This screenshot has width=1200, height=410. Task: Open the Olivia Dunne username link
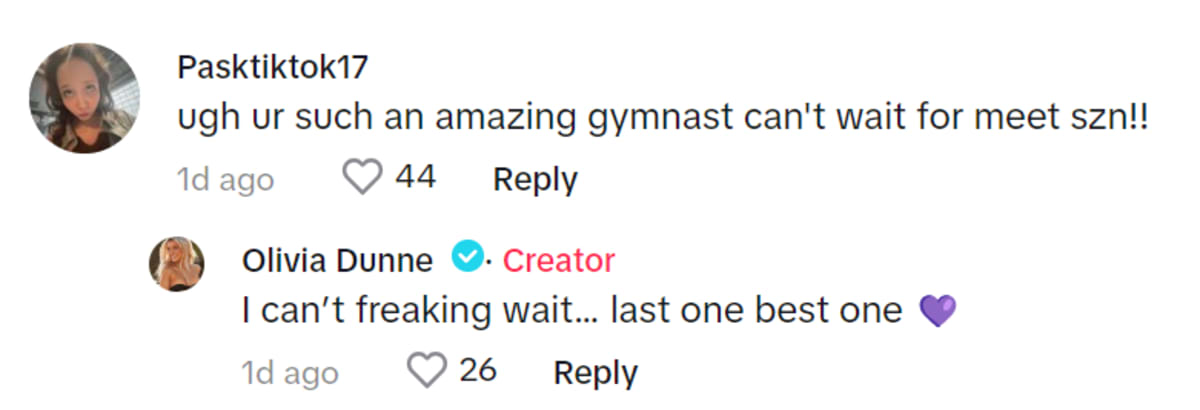337,260
